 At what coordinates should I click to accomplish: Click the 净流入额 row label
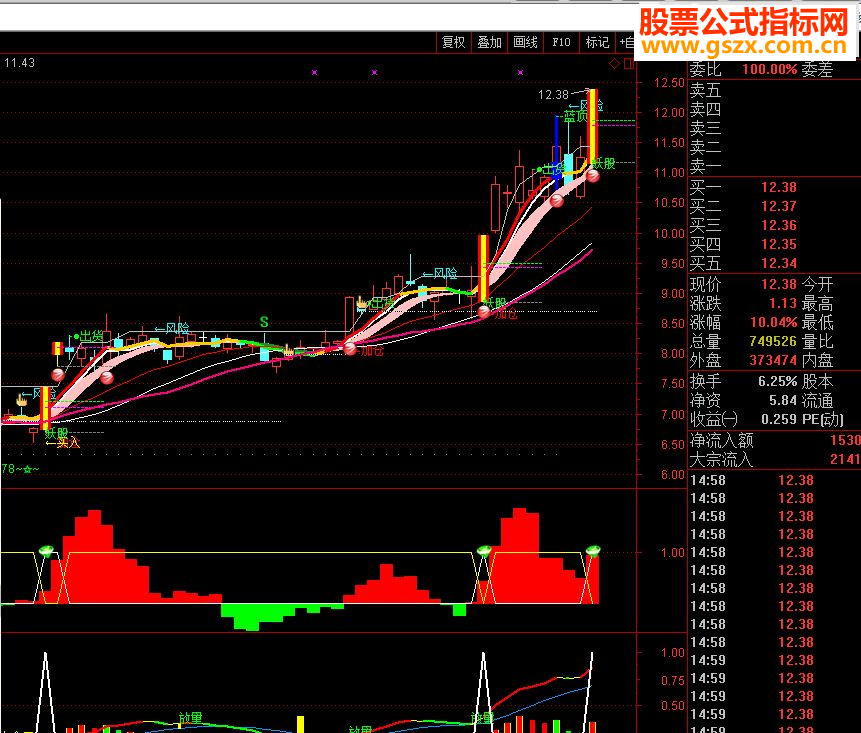(722, 440)
